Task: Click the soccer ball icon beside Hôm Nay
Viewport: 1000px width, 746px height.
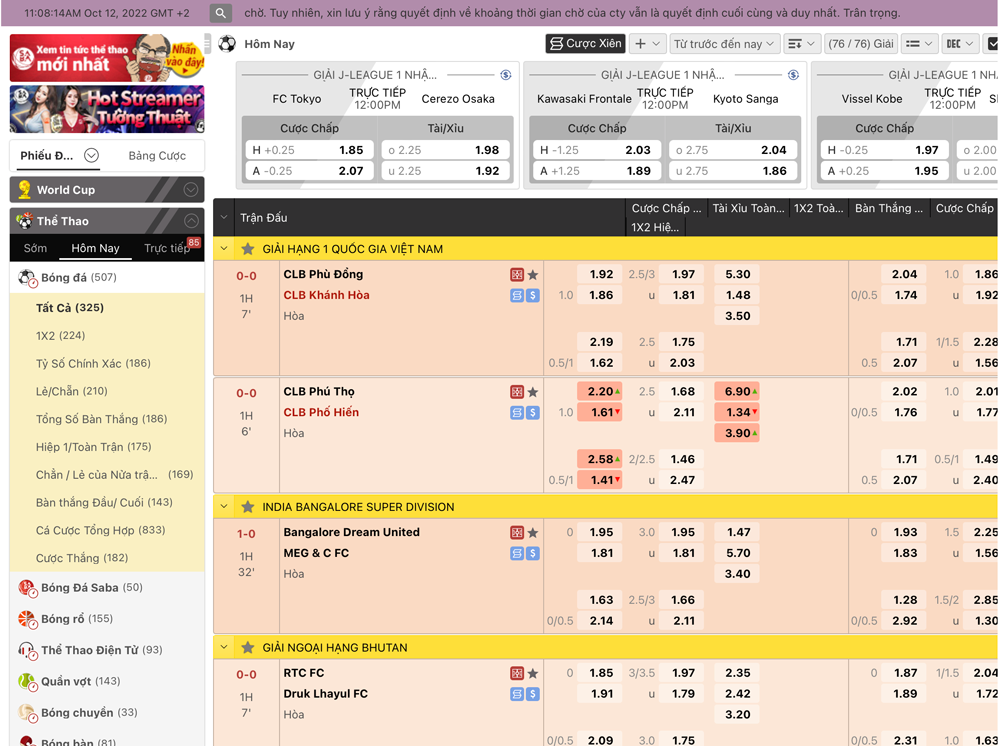Action: [226, 44]
